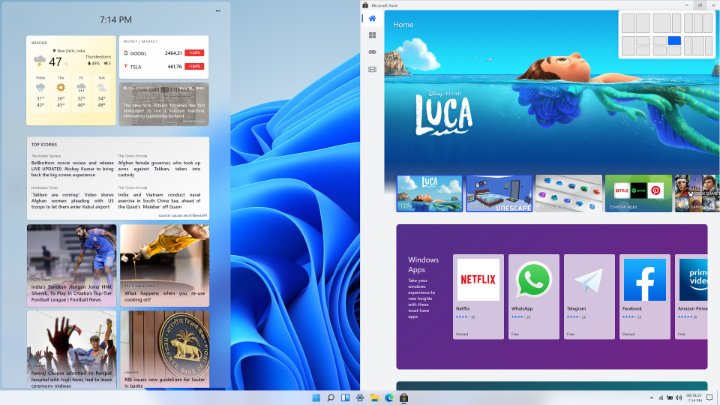720x405 pixels.
Task: Launch File Explorer from the taskbar
Action: [375, 398]
